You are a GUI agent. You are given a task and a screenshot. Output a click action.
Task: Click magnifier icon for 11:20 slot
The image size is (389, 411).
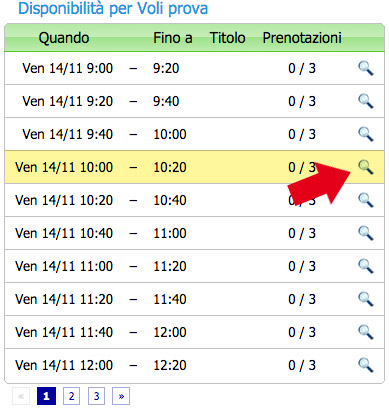coord(366,299)
